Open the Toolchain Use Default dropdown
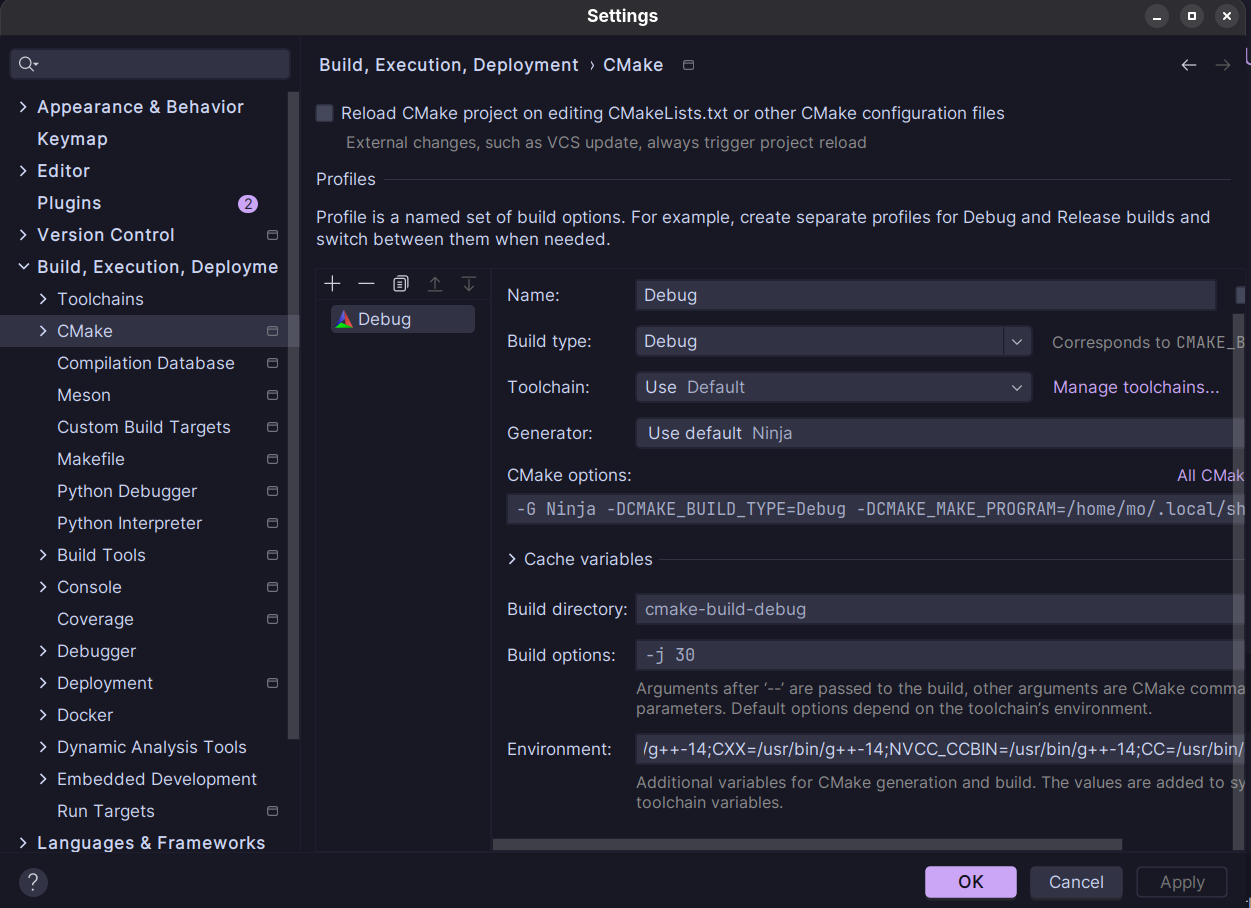The image size is (1251, 908). pyautogui.click(x=834, y=387)
